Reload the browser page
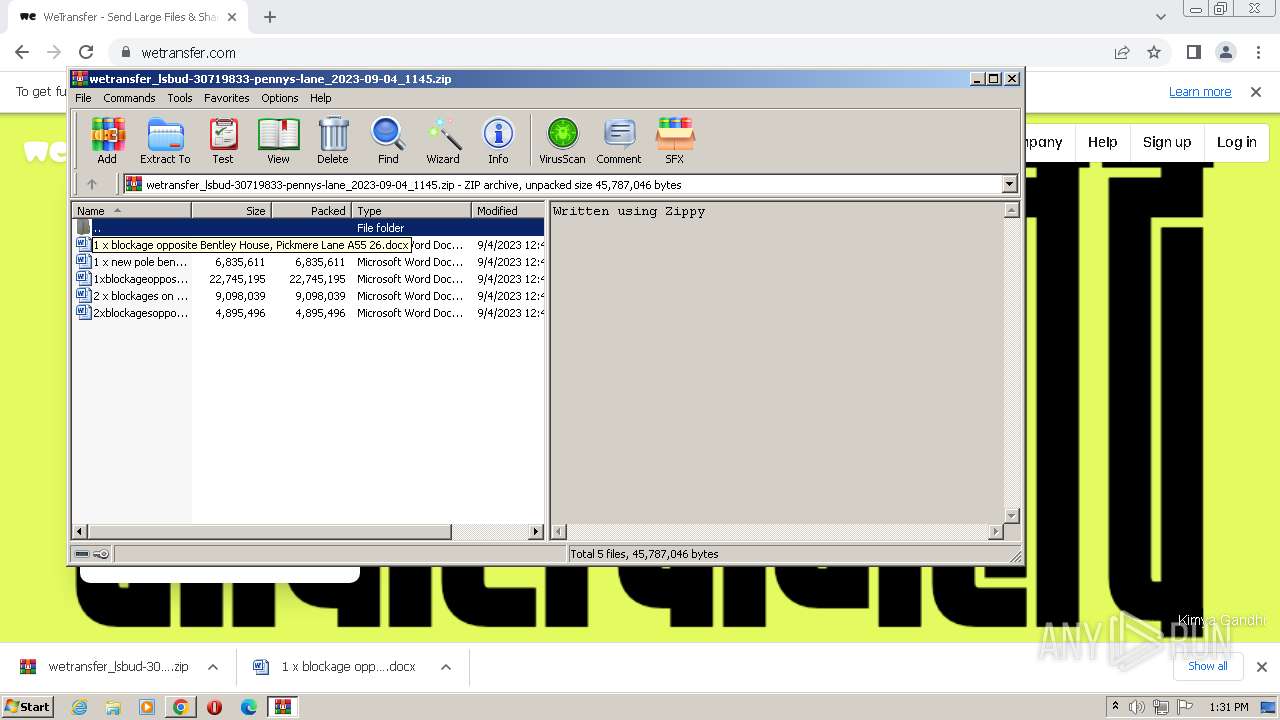 (x=86, y=53)
